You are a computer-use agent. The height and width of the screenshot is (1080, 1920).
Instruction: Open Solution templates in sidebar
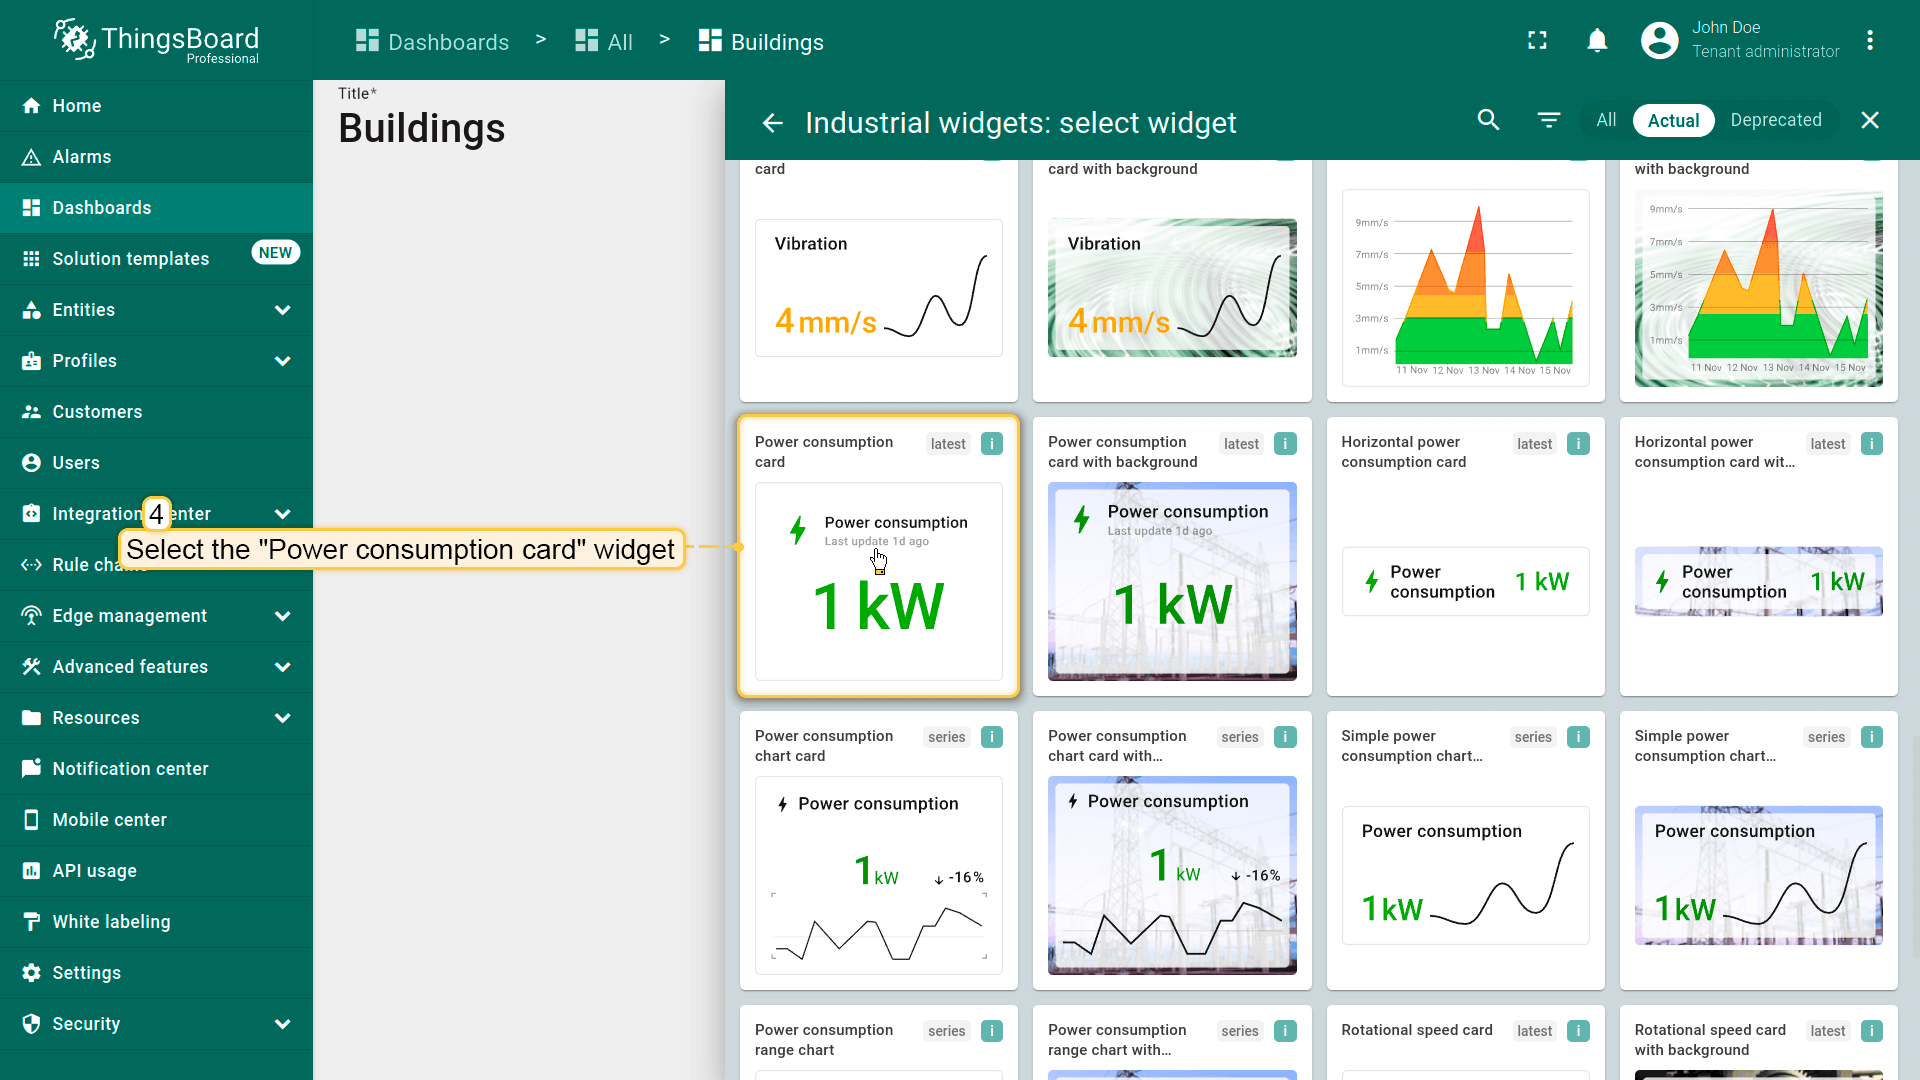tap(130, 259)
